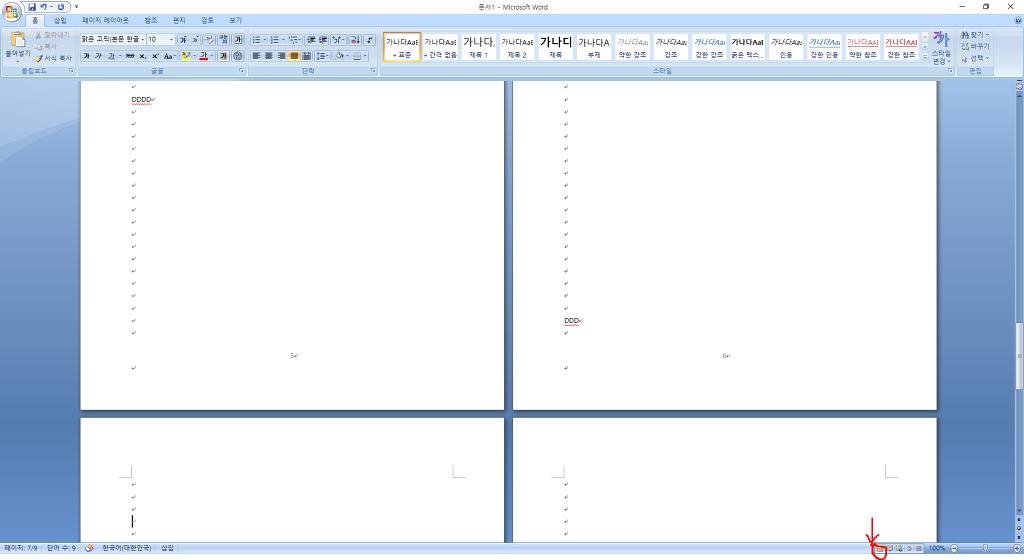Expand the styles gallery More arrow
This screenshot has height=560, width=1024.
(925, 57)
